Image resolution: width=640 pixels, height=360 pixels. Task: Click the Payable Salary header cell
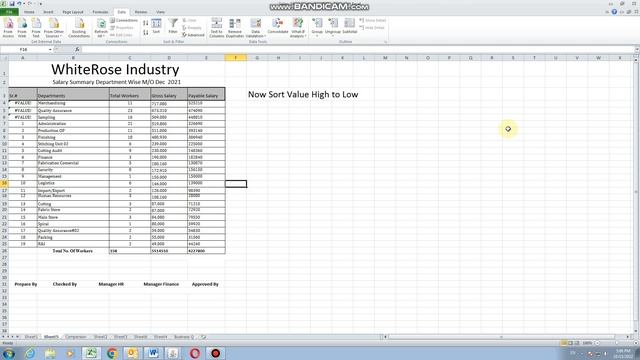pyautogui.click(x=206, y=94)
